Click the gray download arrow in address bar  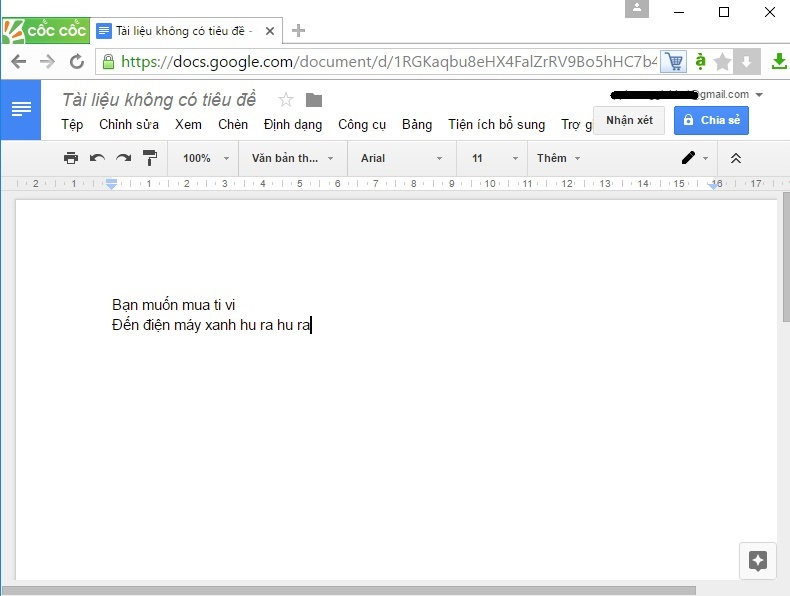[x=746, y=62]
